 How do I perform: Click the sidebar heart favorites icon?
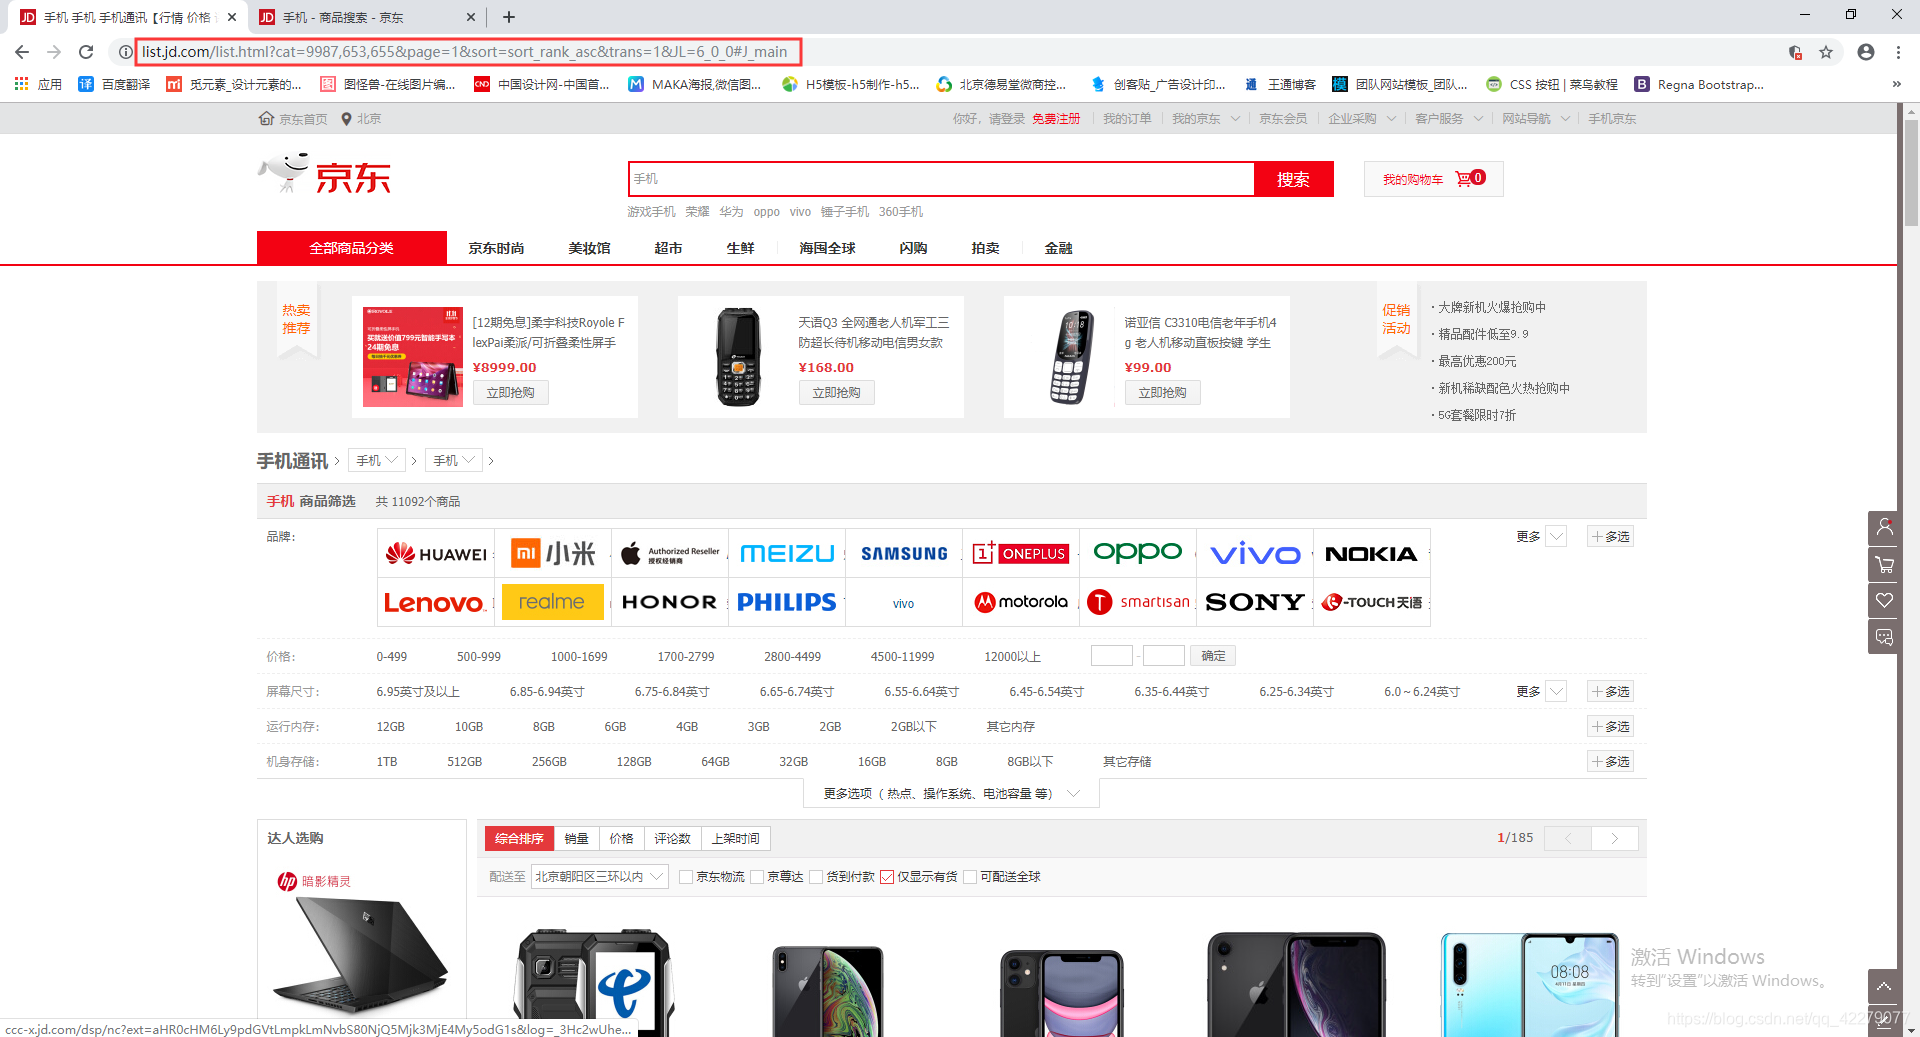click(x=1885, y=600)
